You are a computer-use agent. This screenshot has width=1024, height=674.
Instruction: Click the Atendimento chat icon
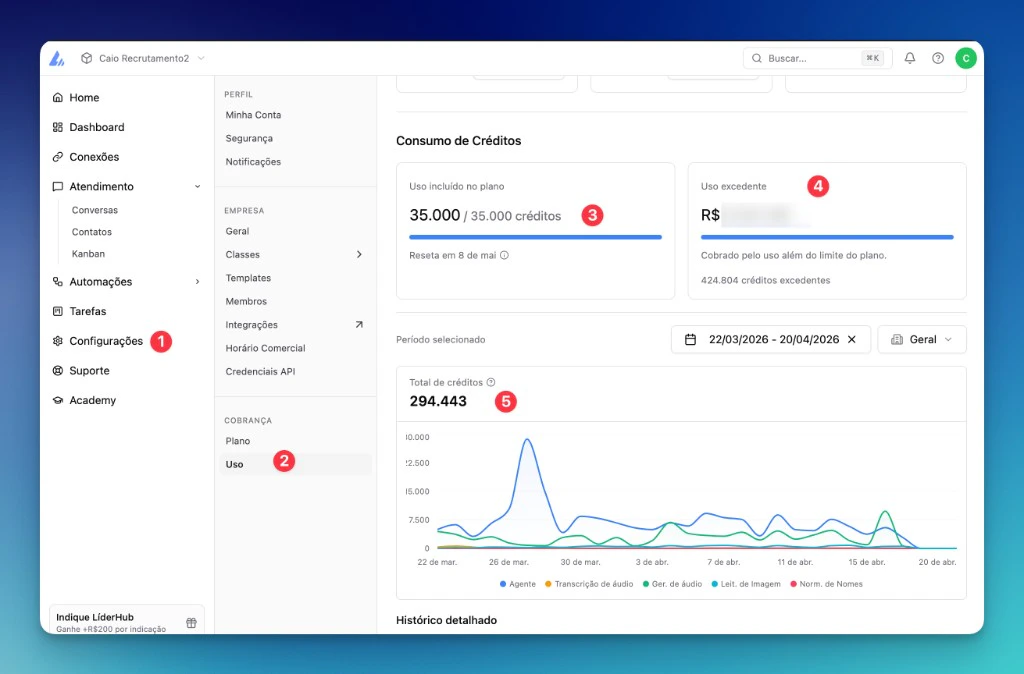[x=57, y=186]
